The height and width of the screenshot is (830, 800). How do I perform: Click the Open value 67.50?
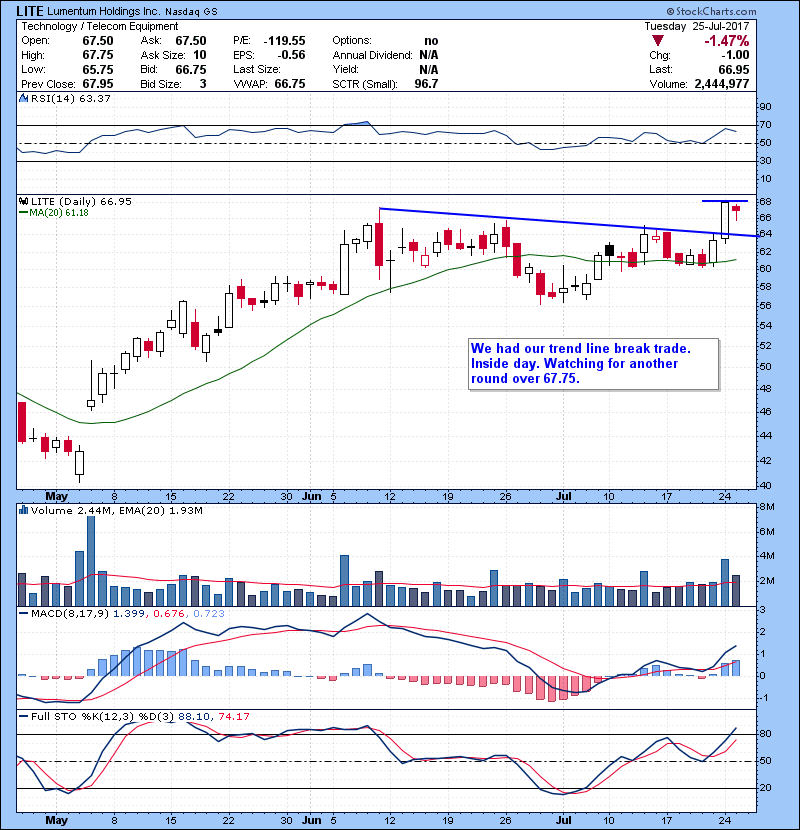98,41
